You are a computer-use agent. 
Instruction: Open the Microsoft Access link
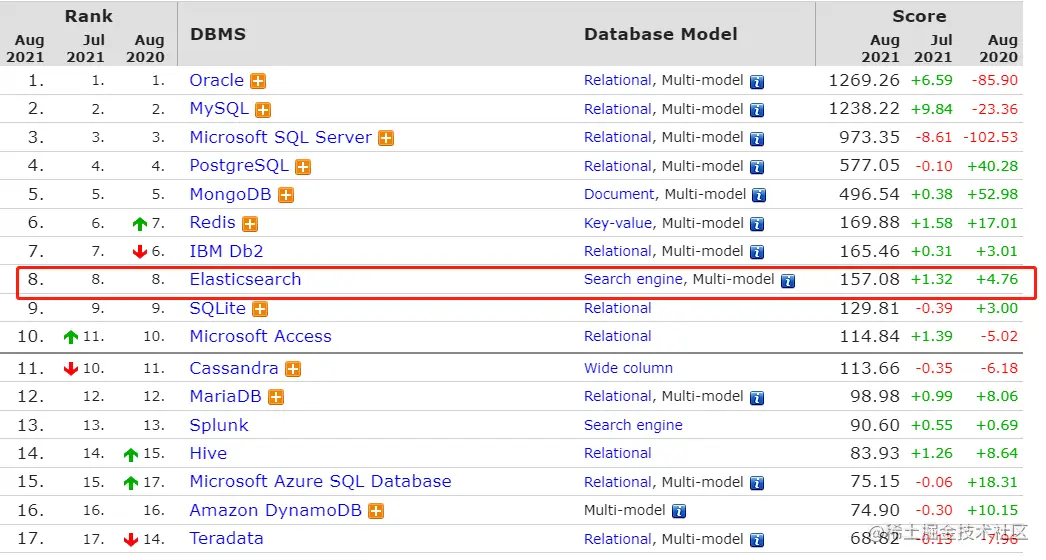pos(260,336)
